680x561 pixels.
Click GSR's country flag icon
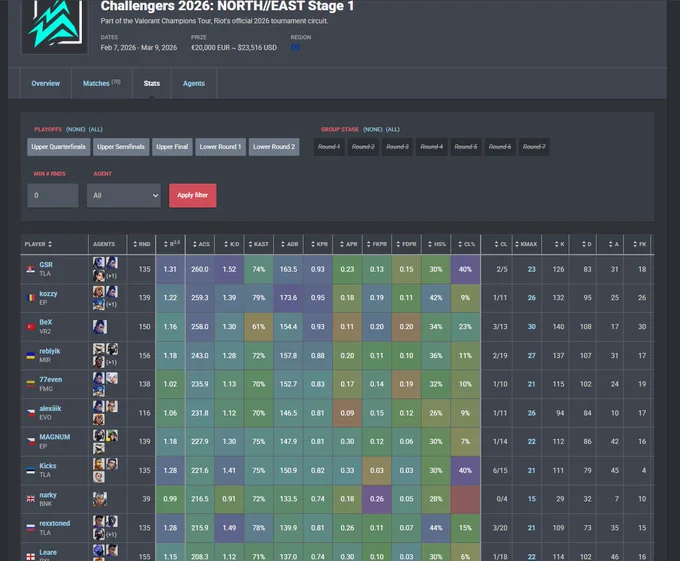pos(31,269)
